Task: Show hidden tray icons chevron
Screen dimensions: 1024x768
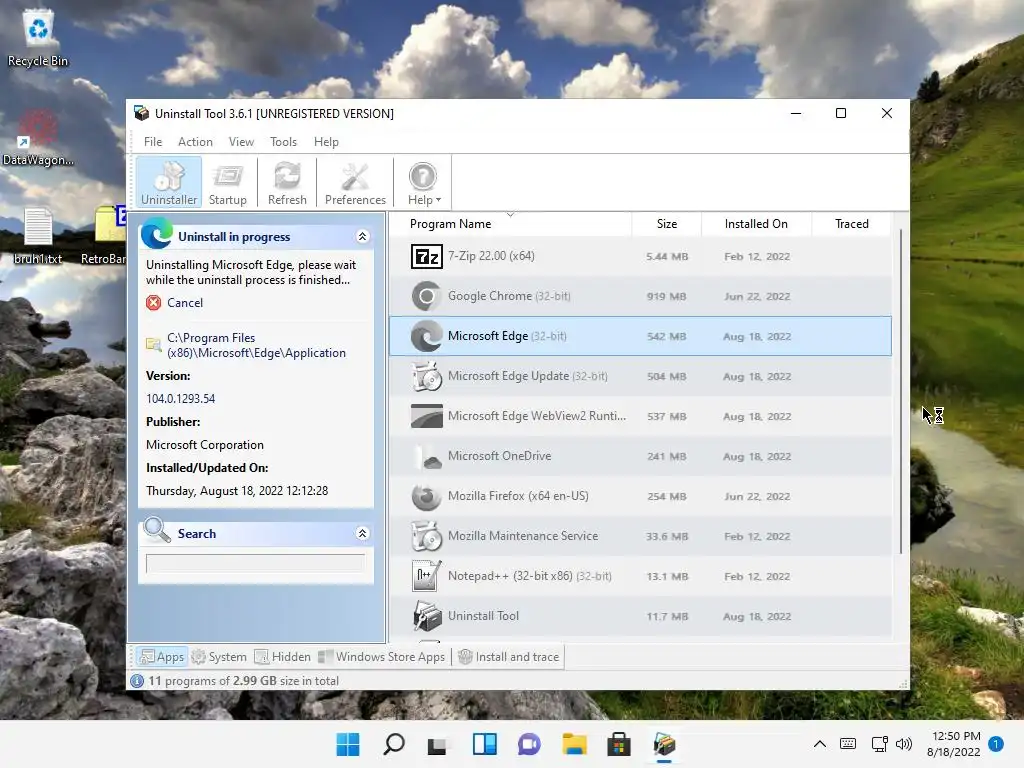Action: (x=820, y=744)
